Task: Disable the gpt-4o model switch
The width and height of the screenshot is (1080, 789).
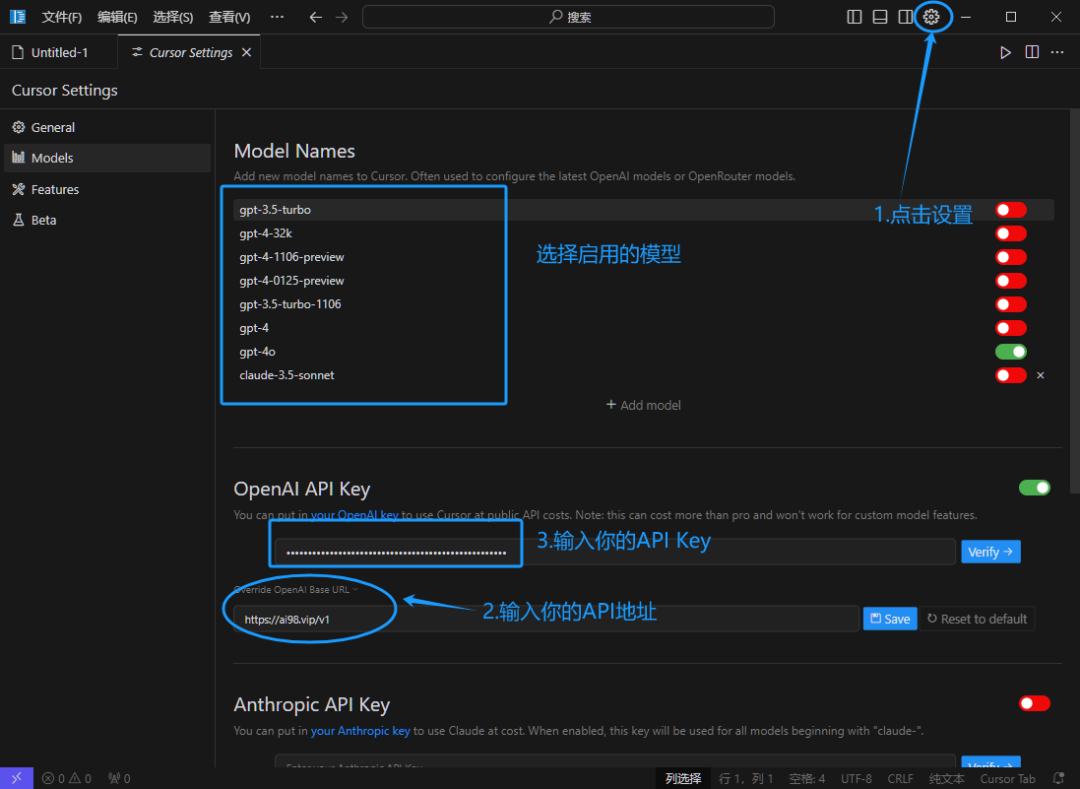Action: [x=1010, y=352]
